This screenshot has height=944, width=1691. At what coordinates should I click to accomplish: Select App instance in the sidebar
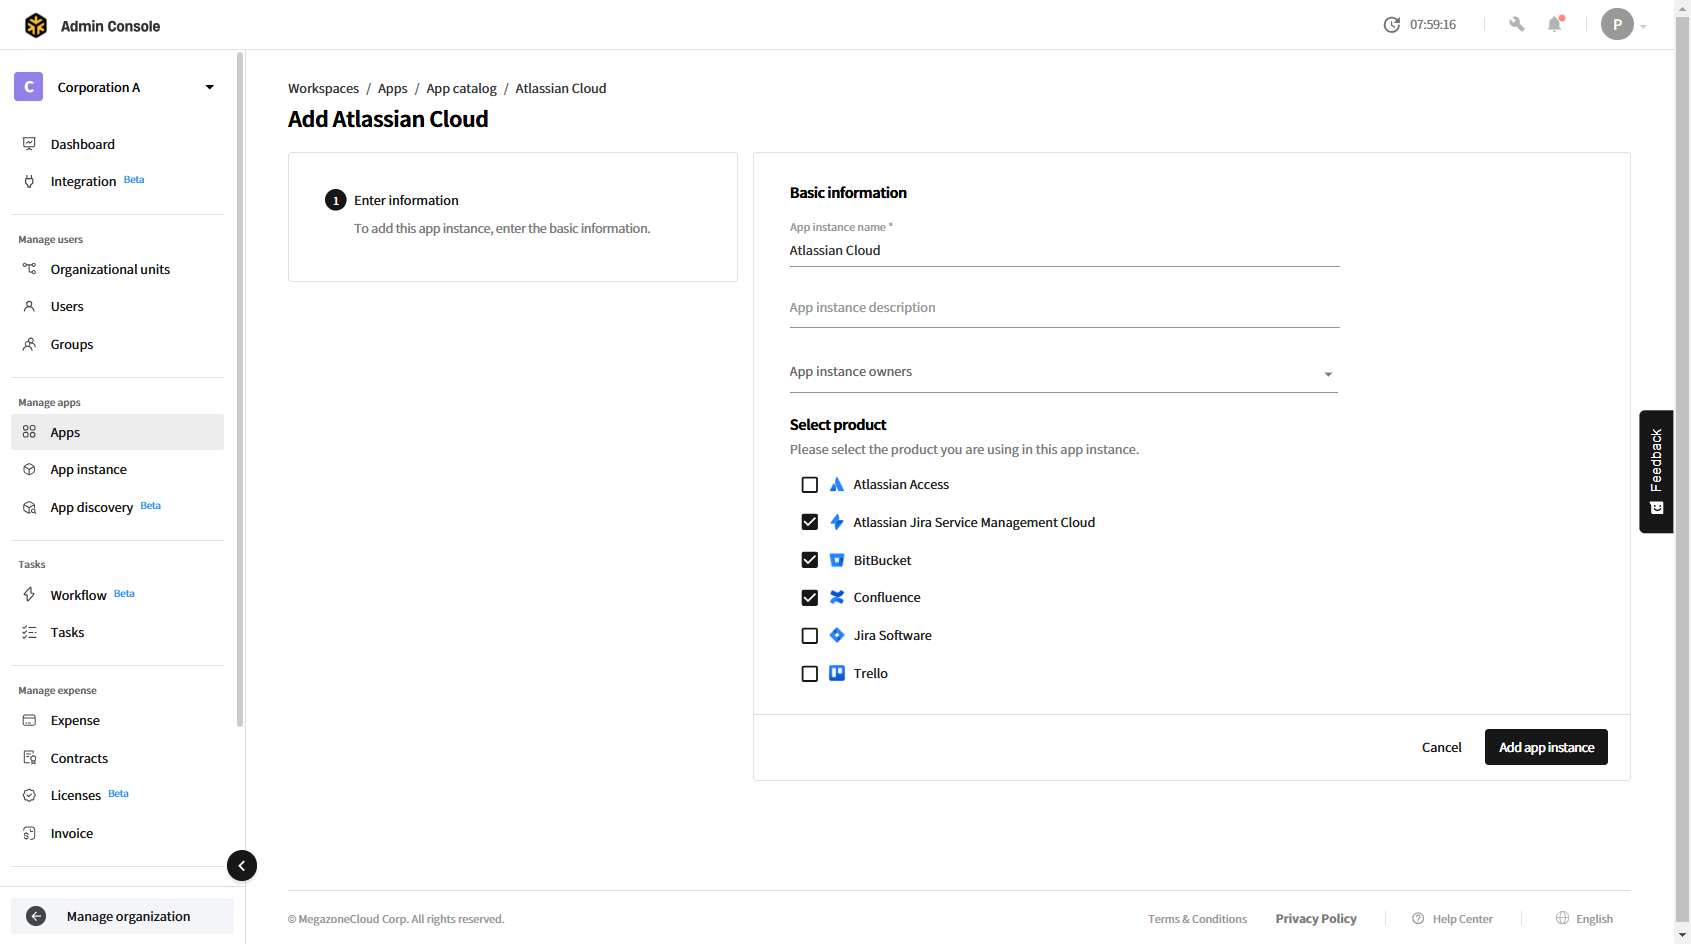coord(117,469)
